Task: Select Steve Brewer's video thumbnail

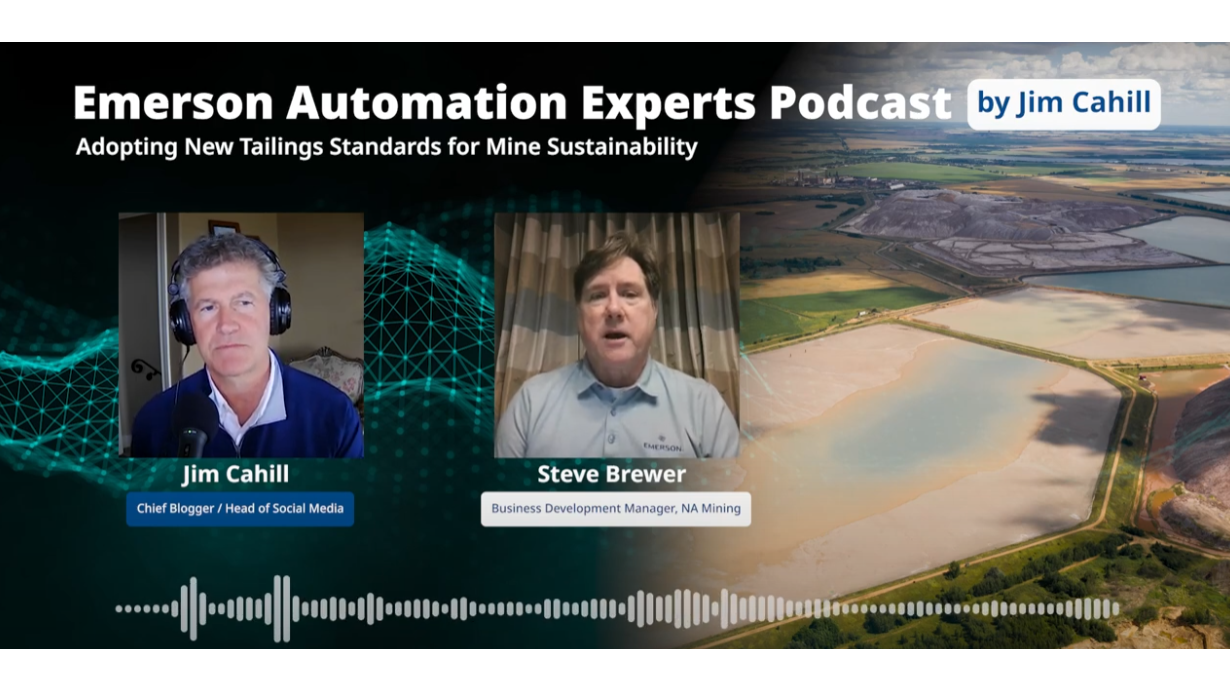Action: pos(617,335)
